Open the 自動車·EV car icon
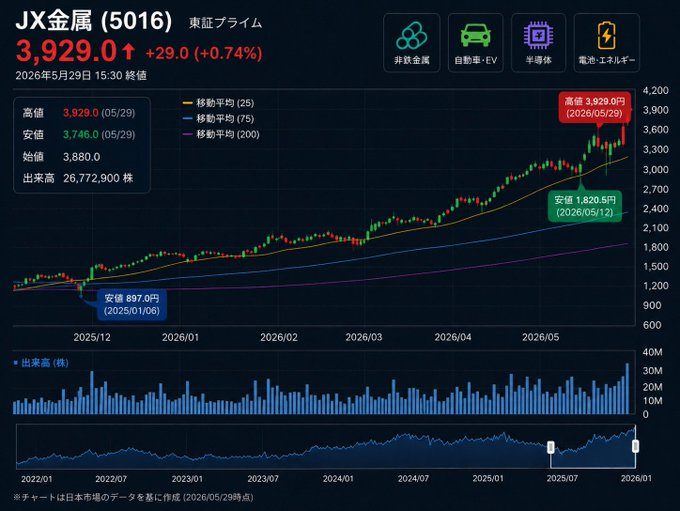Image resolution: width=680 pixels, height=511 pixels. [475, 43]
